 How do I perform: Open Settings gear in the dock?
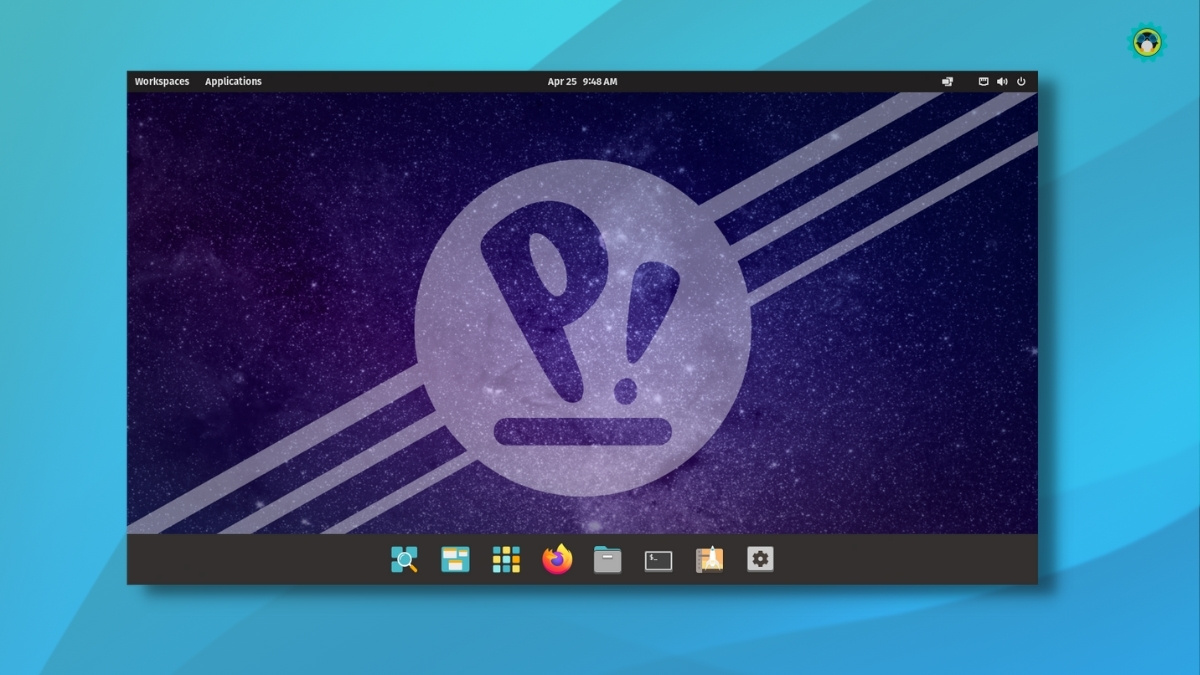coord(760,560)
